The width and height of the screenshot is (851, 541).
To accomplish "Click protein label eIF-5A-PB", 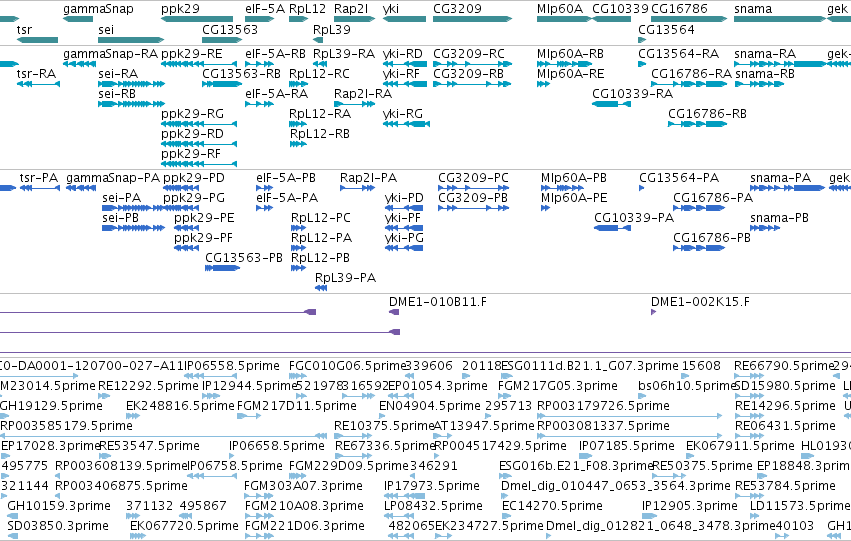I will click(285, 178).
